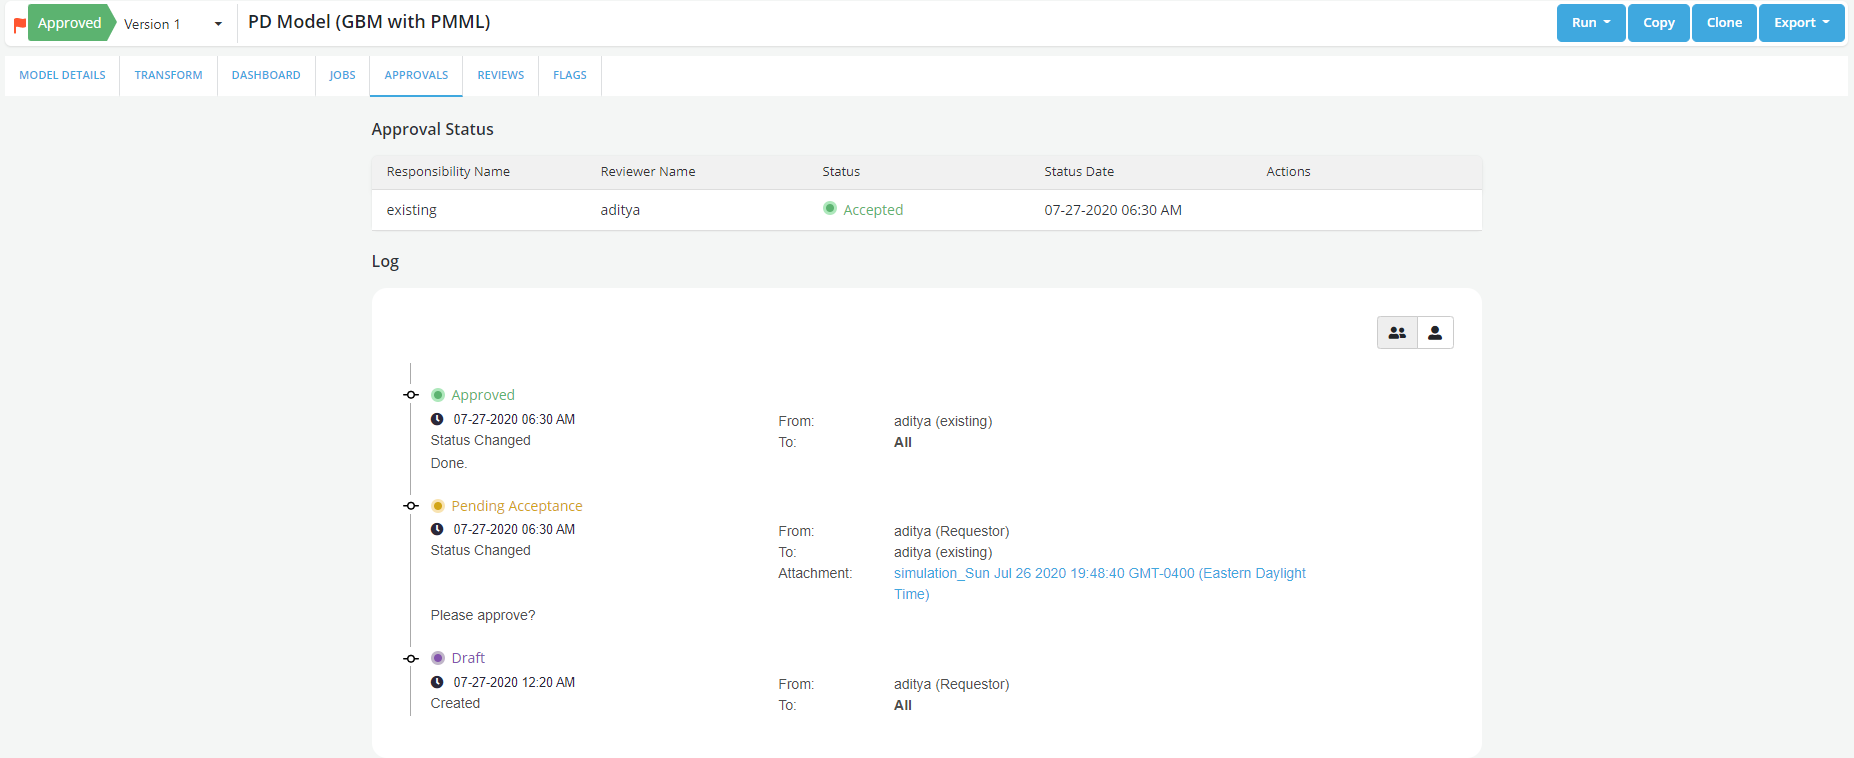Click the yellow Pending Acceptance status dot
The height and width of the screenshot is (758, 1854).
(x=438, y=506)
